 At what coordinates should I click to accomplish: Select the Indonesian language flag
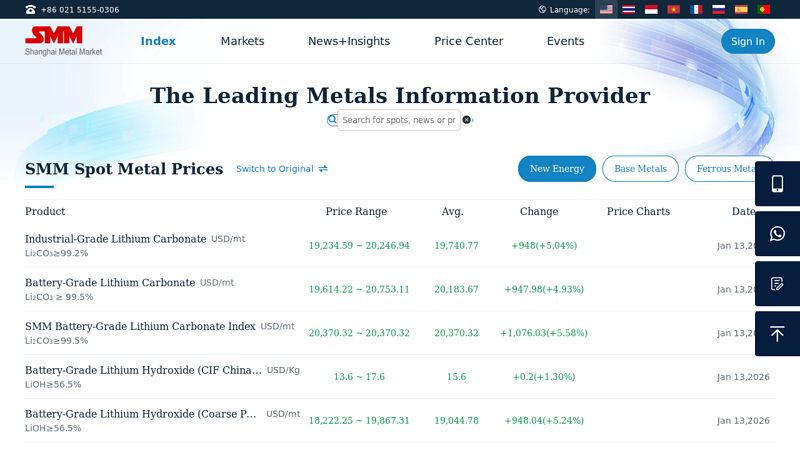(x=651, y=9)
